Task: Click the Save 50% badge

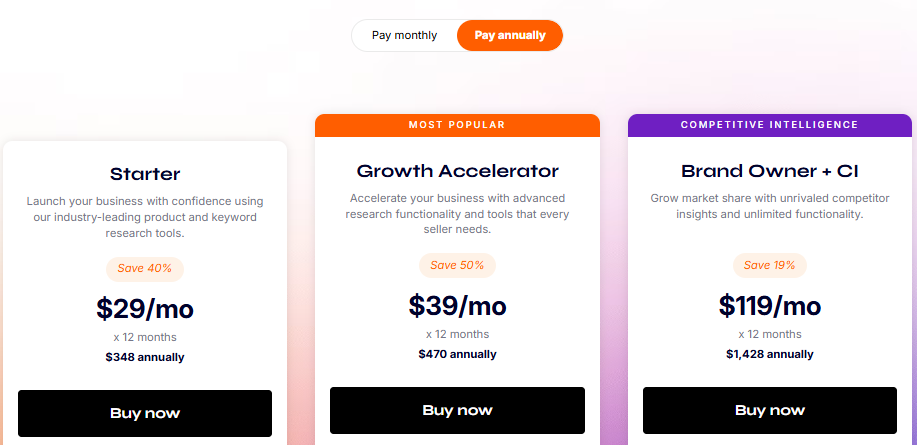Action: coord(457,265)
